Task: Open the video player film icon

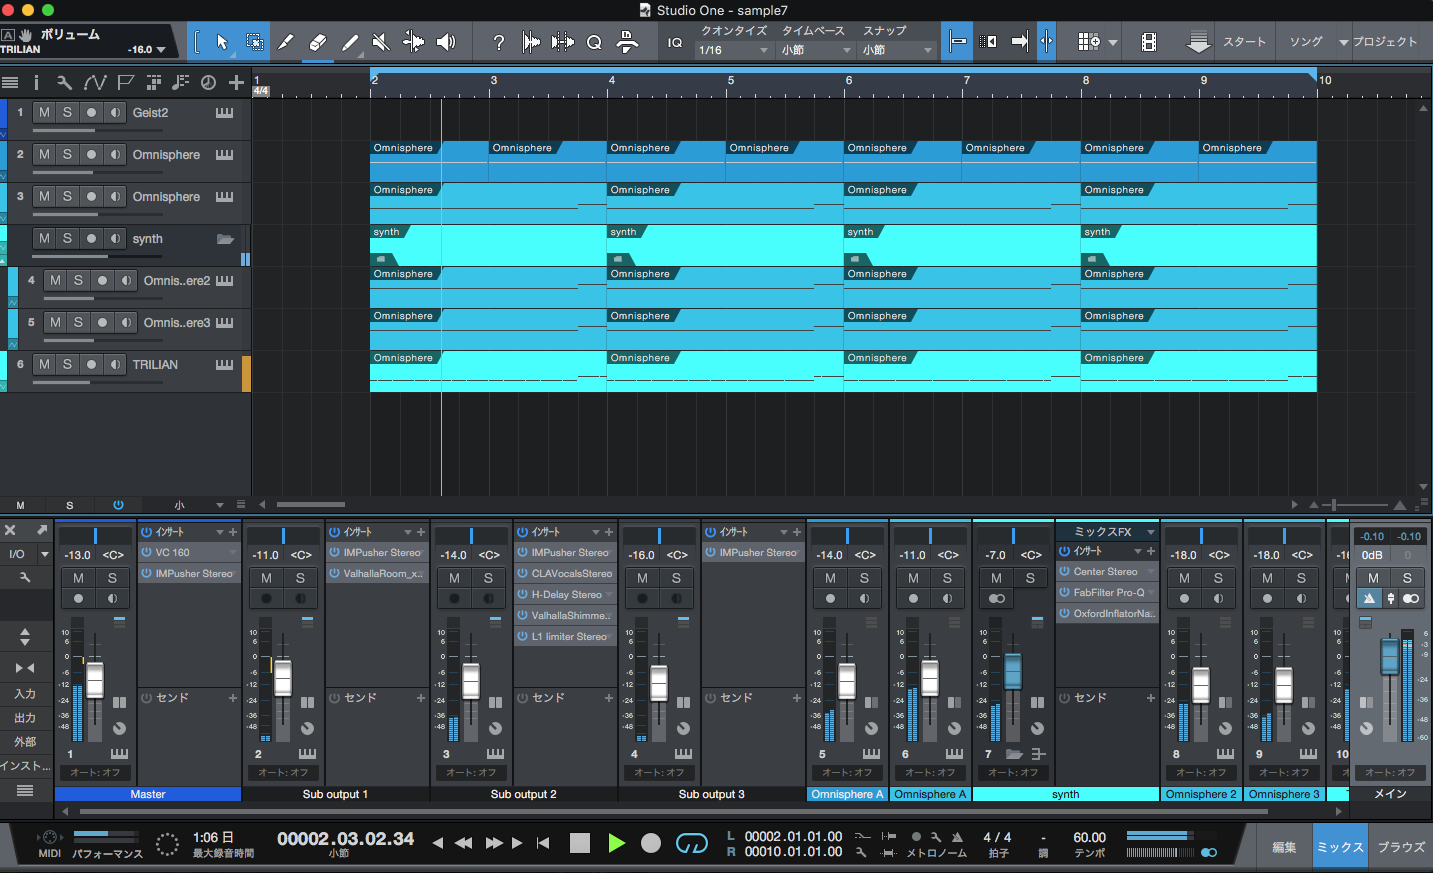Action: [x=1149, y=42]
